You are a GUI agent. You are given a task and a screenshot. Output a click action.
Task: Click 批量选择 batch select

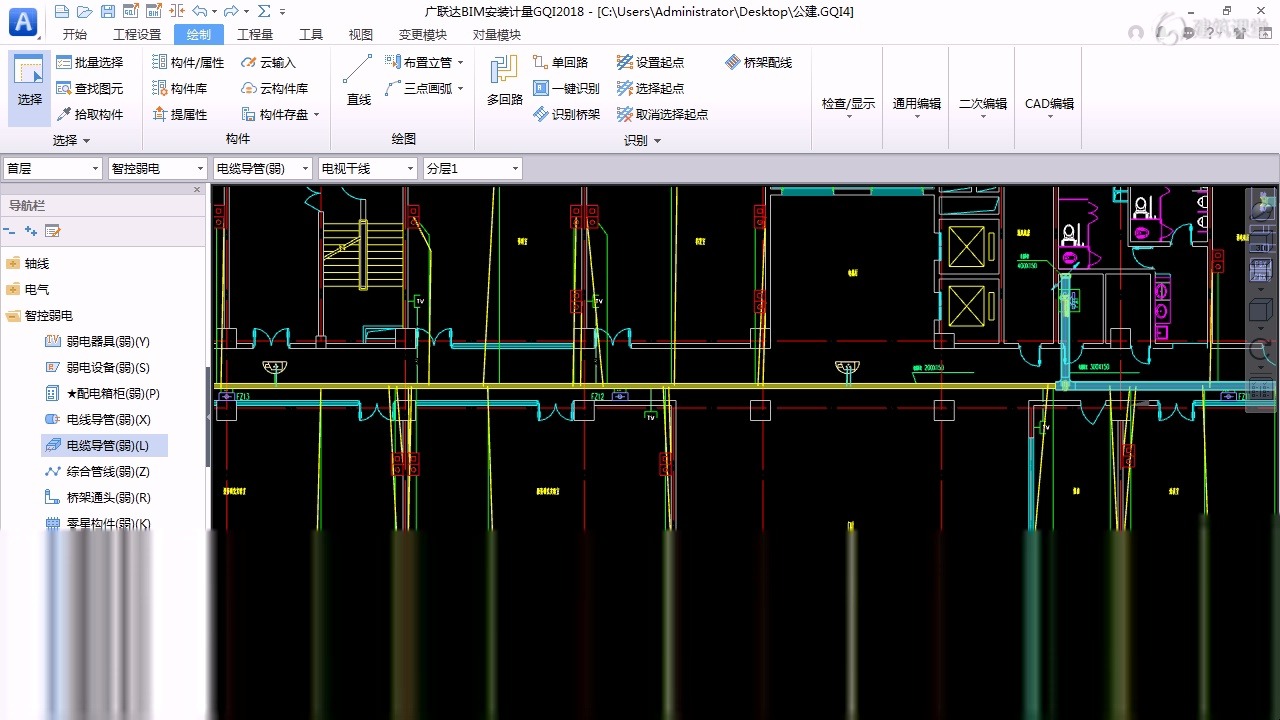pyautogui.click(x=90, y=62)
